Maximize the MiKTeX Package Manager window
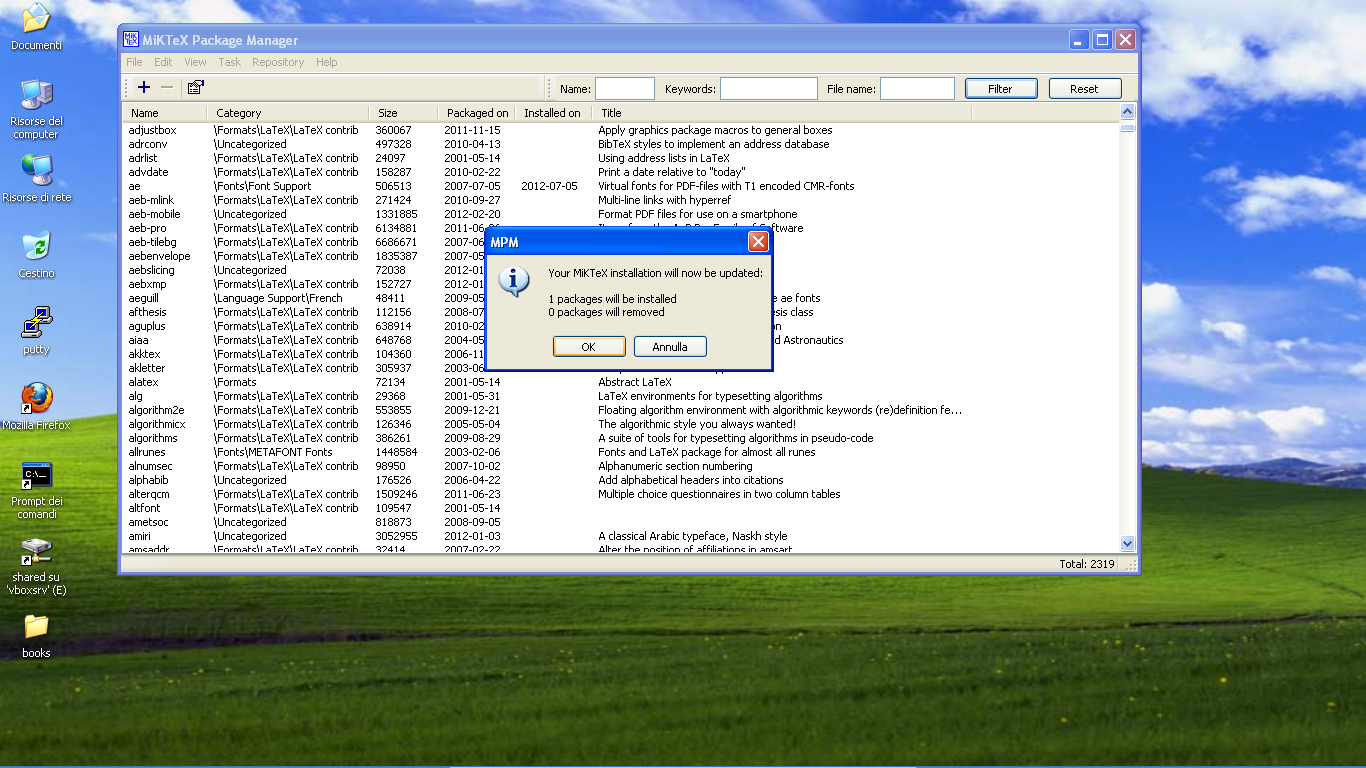The width and height of the screenshot is (1366, 768). [1102, 40]
